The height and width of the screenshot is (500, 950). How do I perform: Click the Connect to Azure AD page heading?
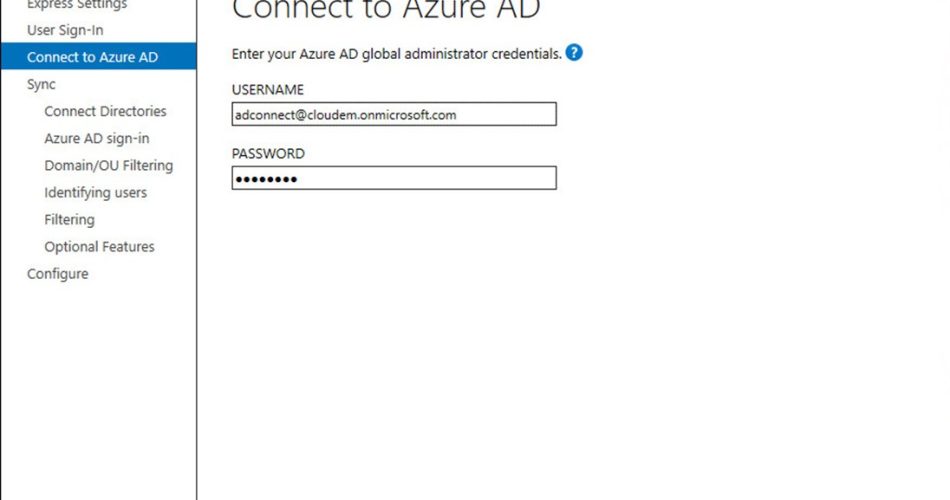point(386,10)
